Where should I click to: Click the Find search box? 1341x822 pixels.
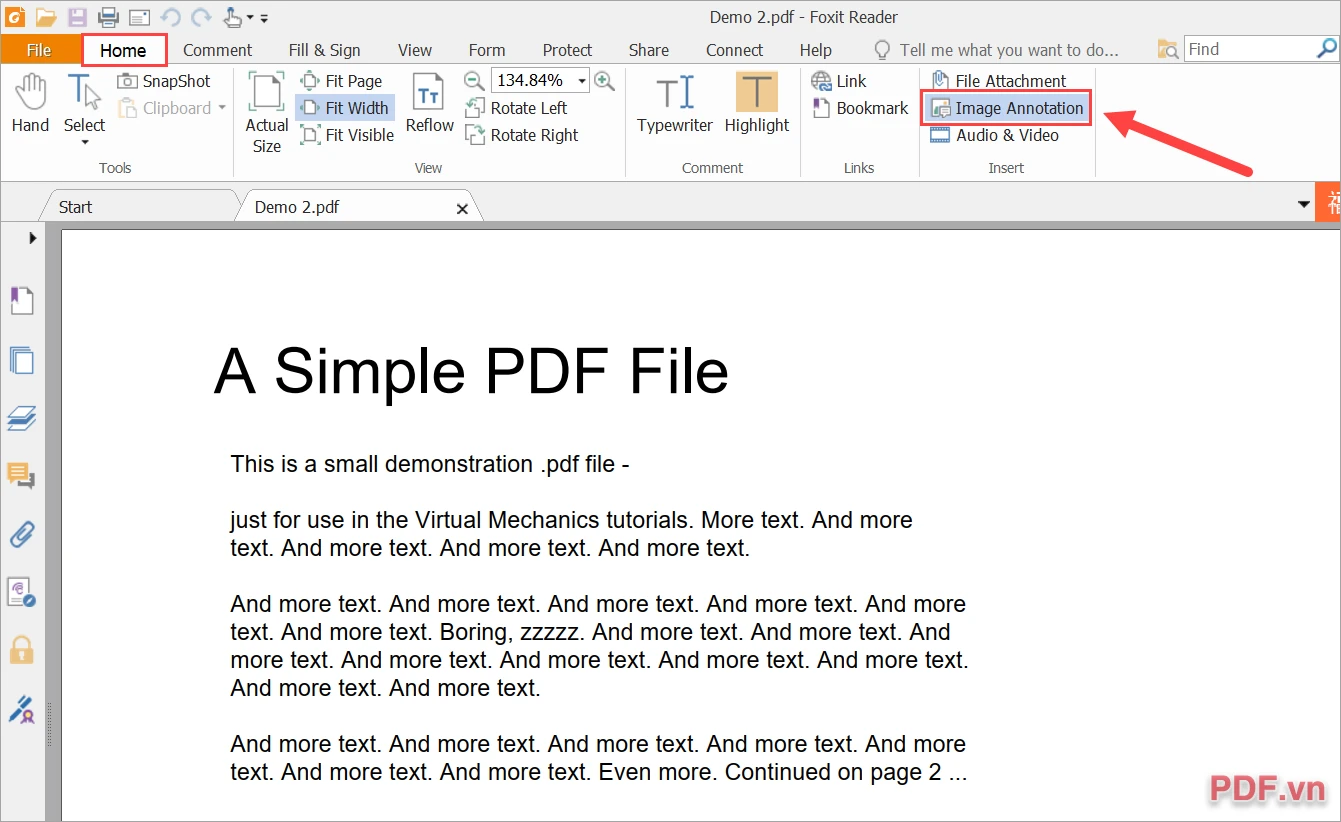[1250, 49]
